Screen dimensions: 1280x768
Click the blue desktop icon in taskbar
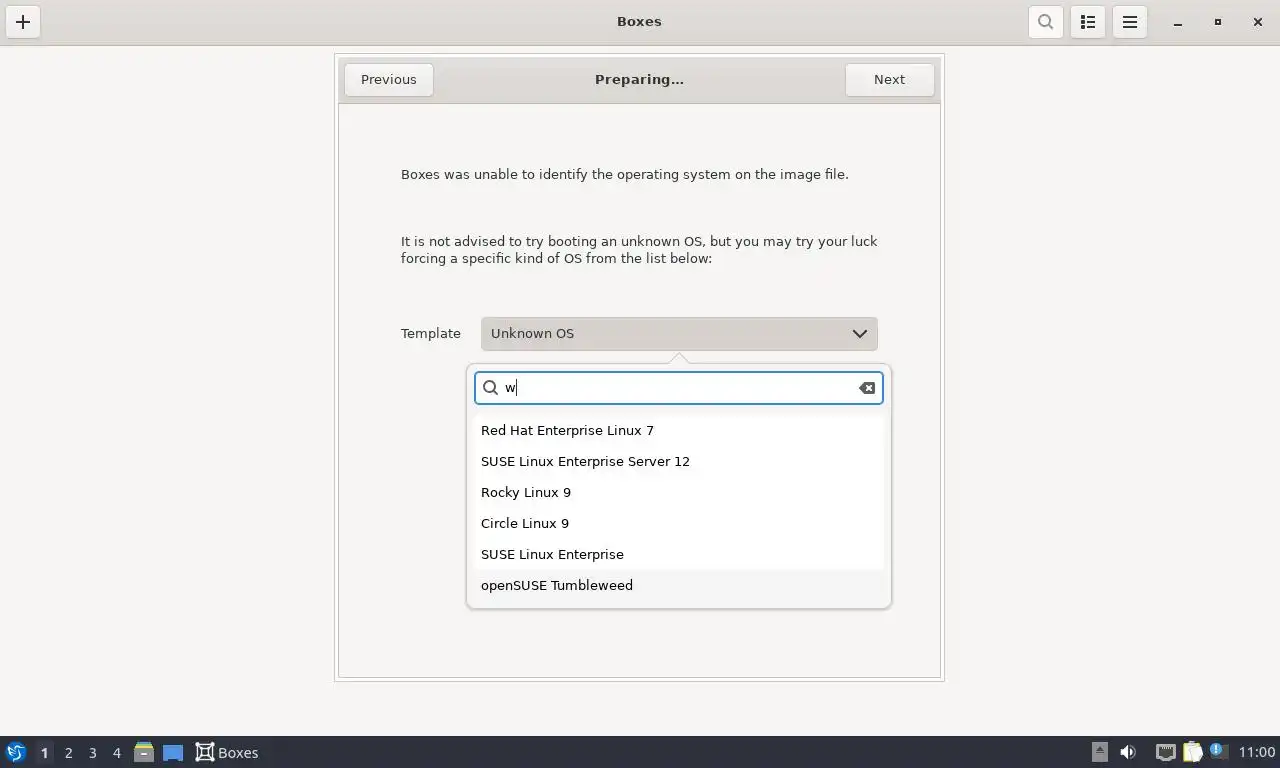pos(173,752)
